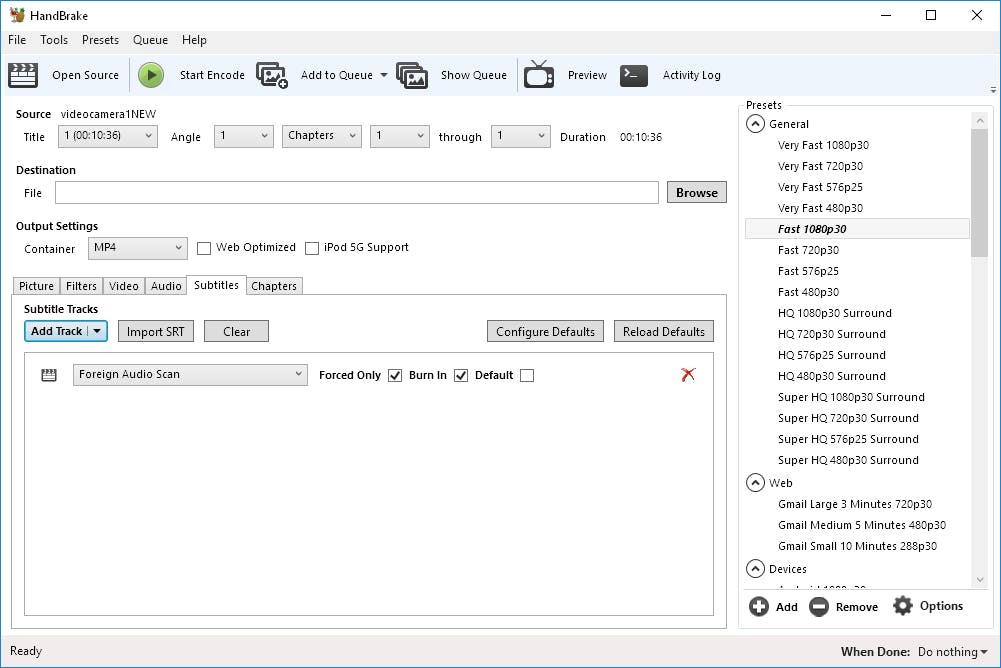Viewport: 1001px width, 668px height.
Task: Open the Angle dropdown
Action: point(244,136)
